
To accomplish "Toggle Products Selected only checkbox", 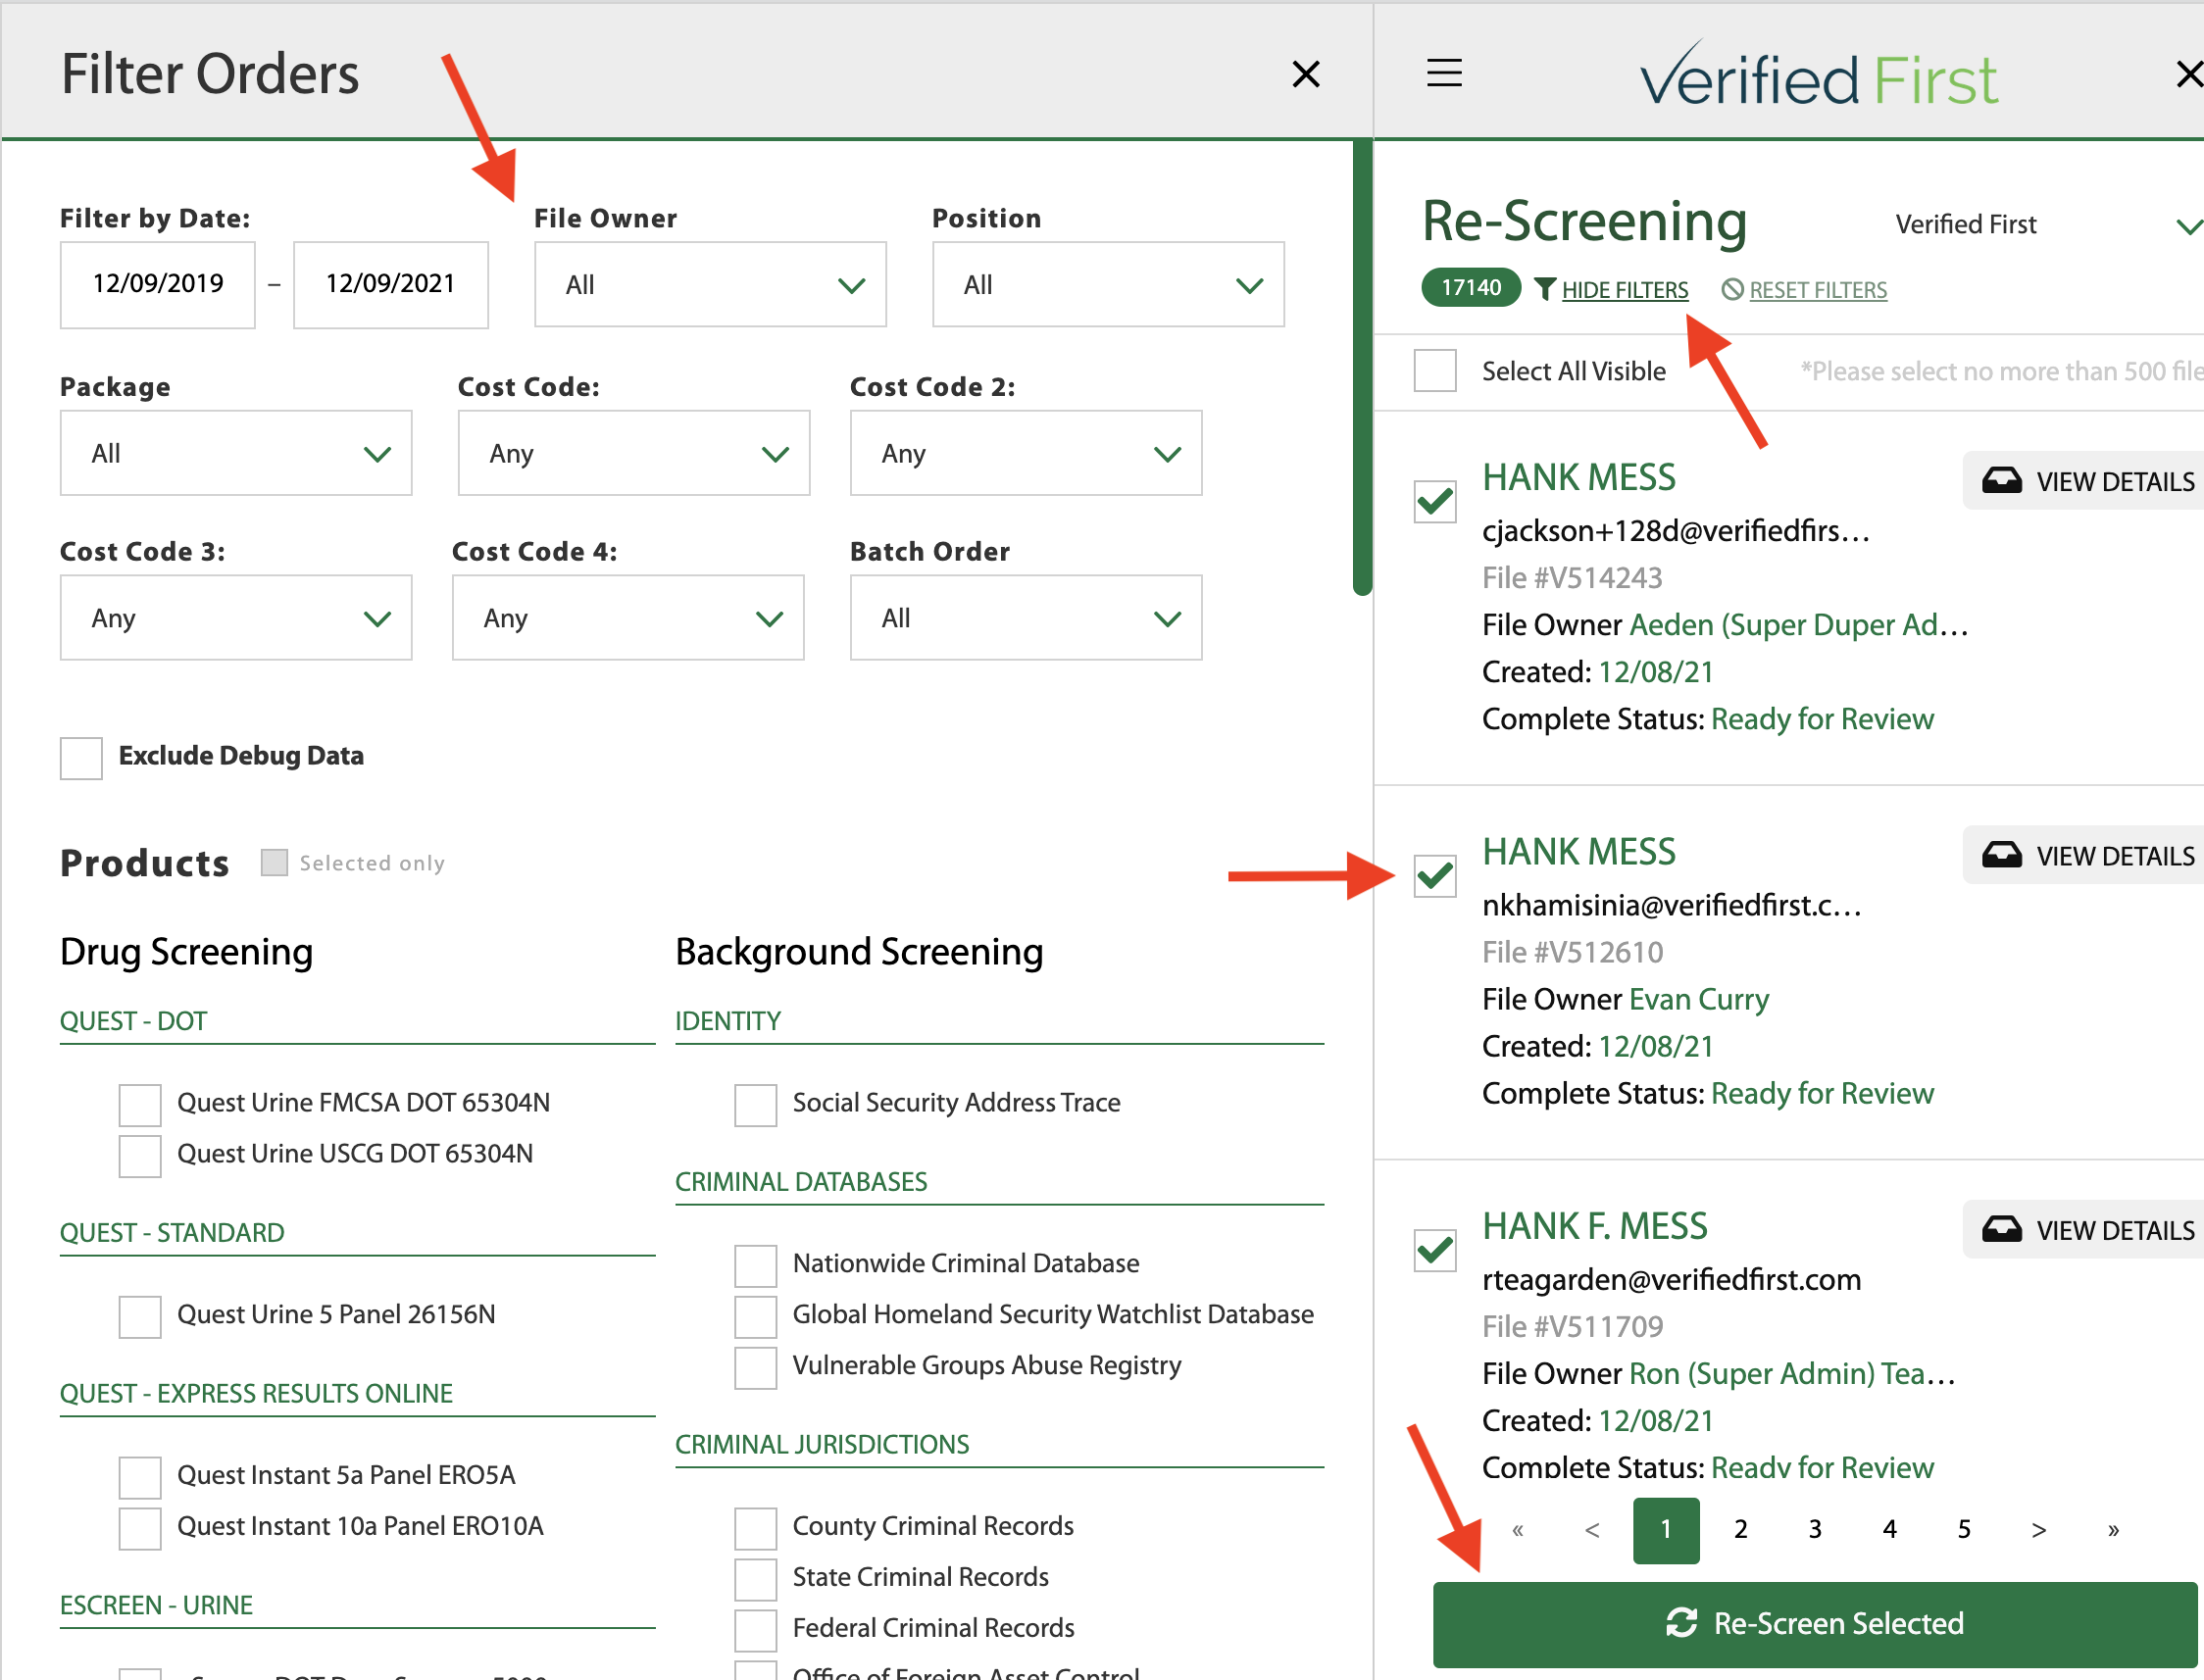I will tap(274, 862).
